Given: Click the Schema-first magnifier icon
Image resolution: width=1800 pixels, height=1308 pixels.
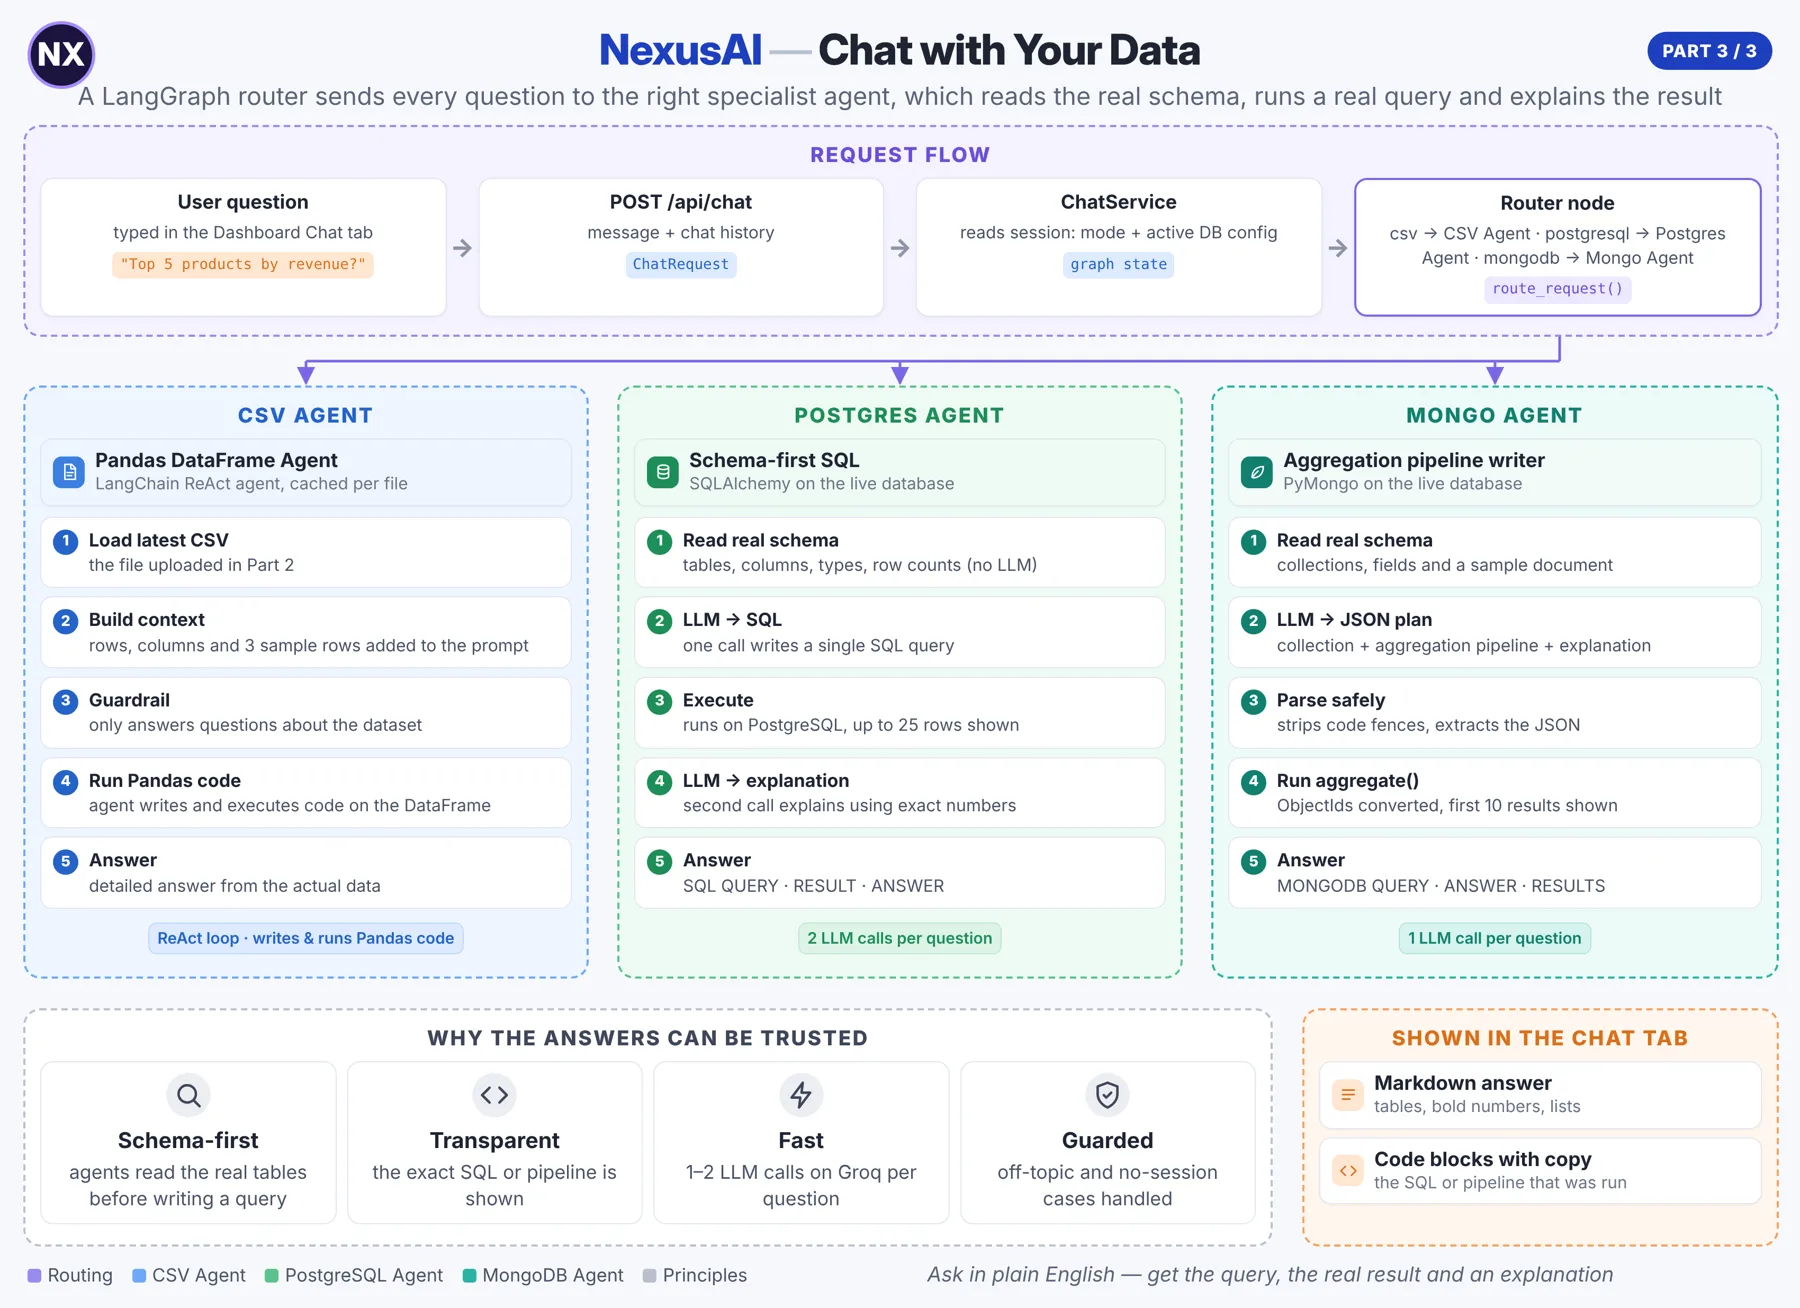Looking at the screenshot, I should (188, 1095).
